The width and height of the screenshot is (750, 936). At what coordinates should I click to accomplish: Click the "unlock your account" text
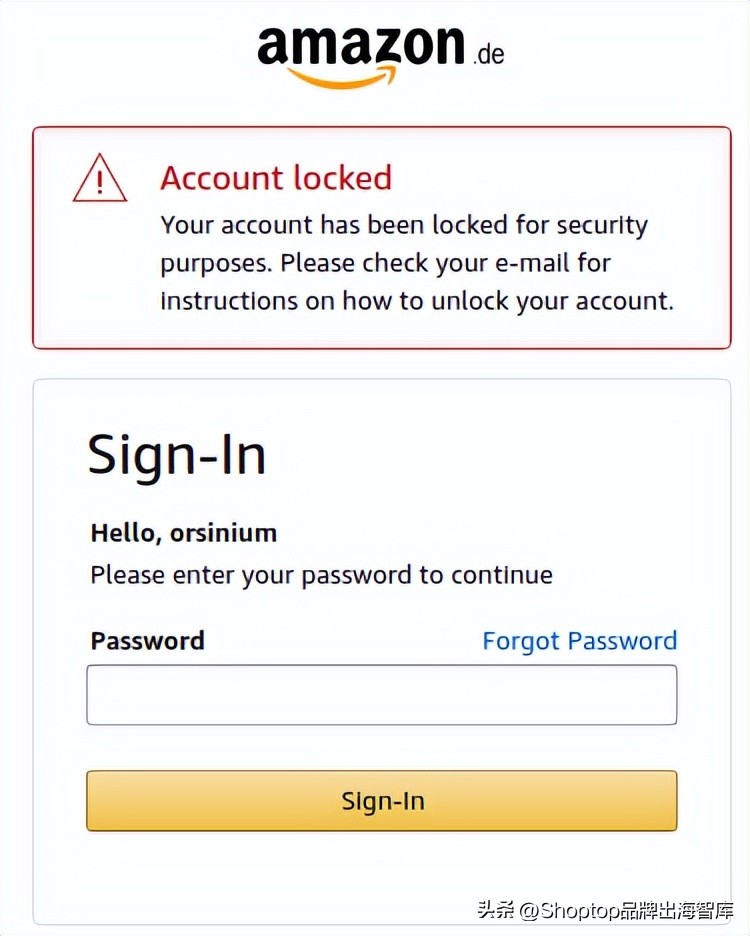click(x=566, y=301)
